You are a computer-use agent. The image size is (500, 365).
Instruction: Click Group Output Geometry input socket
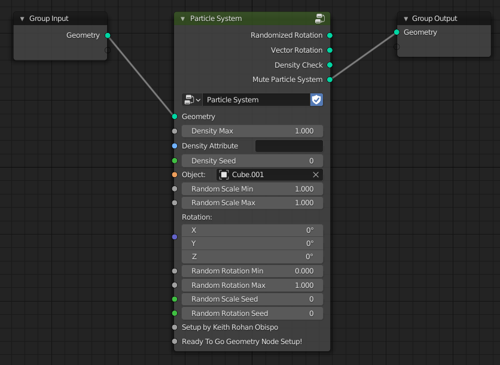click(x=397, y=32)
